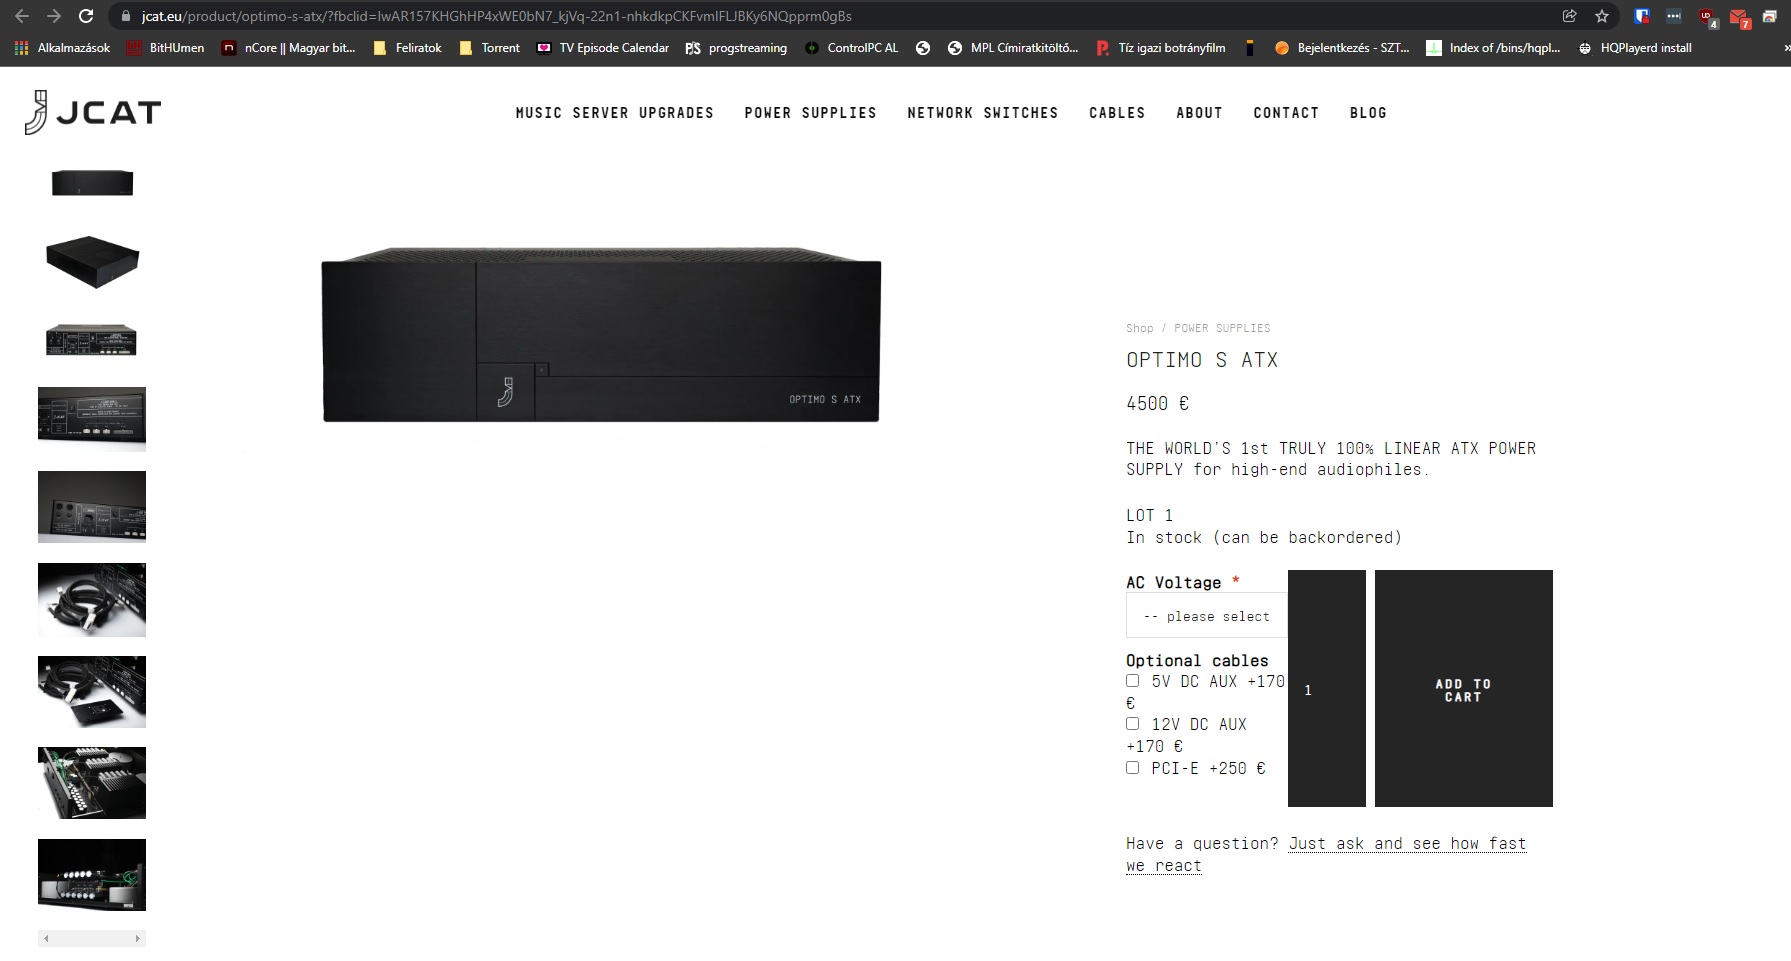Reload the page with browser refresh icon

[x=86, y=16]
